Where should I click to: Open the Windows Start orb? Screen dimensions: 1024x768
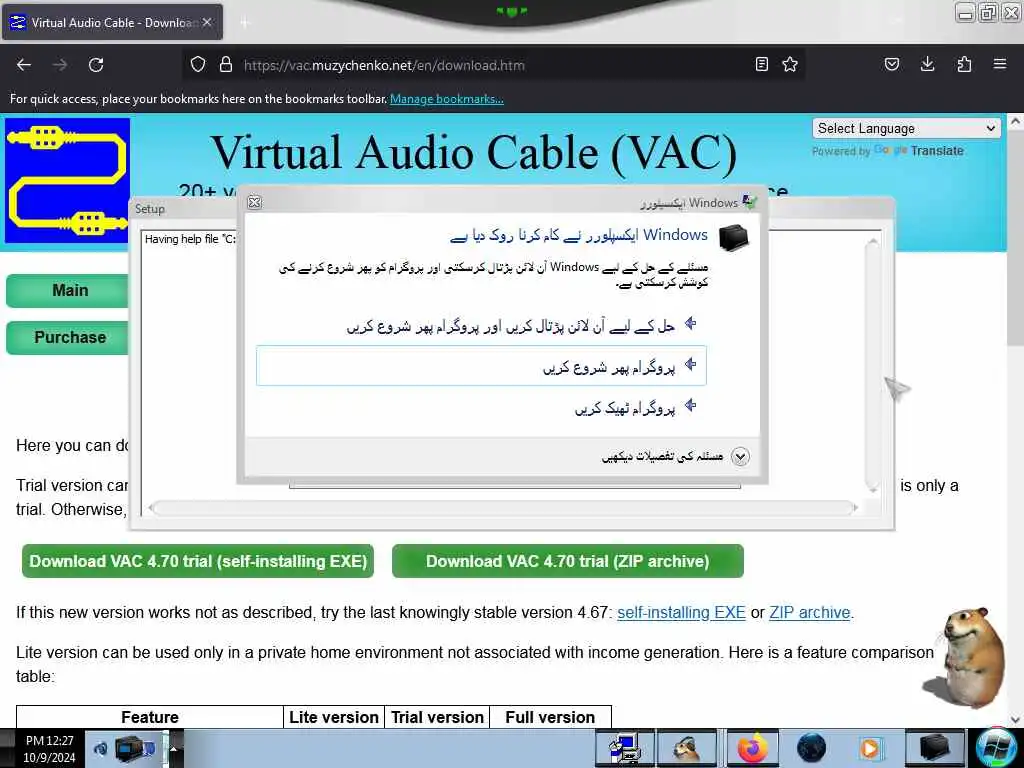tap(996, 748)
